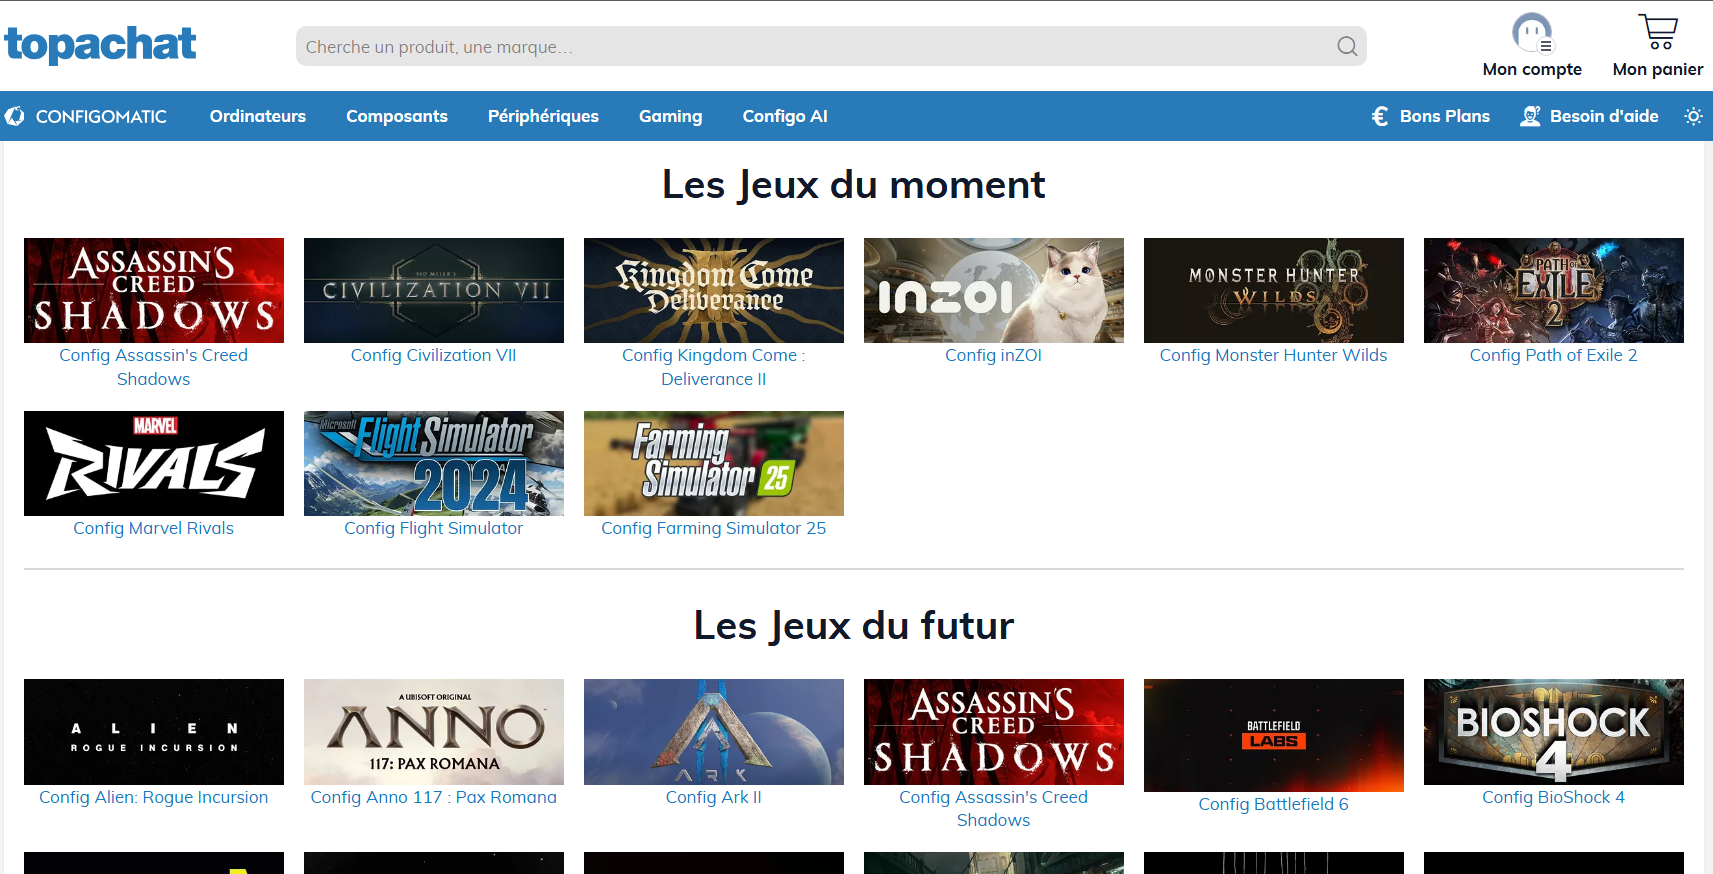Open the Périphériques menu
The width and height of the screenshot is (1713, 874).
[543, 116]
